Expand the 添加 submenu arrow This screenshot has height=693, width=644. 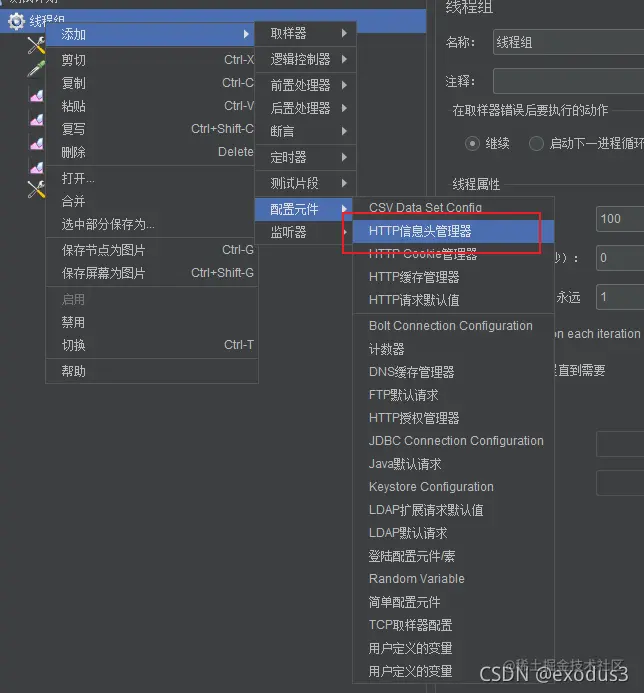246,34
